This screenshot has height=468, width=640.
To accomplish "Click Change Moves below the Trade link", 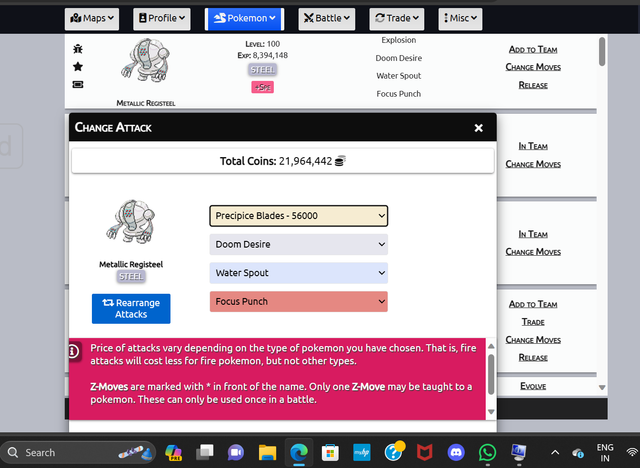I will pos(533,340).
